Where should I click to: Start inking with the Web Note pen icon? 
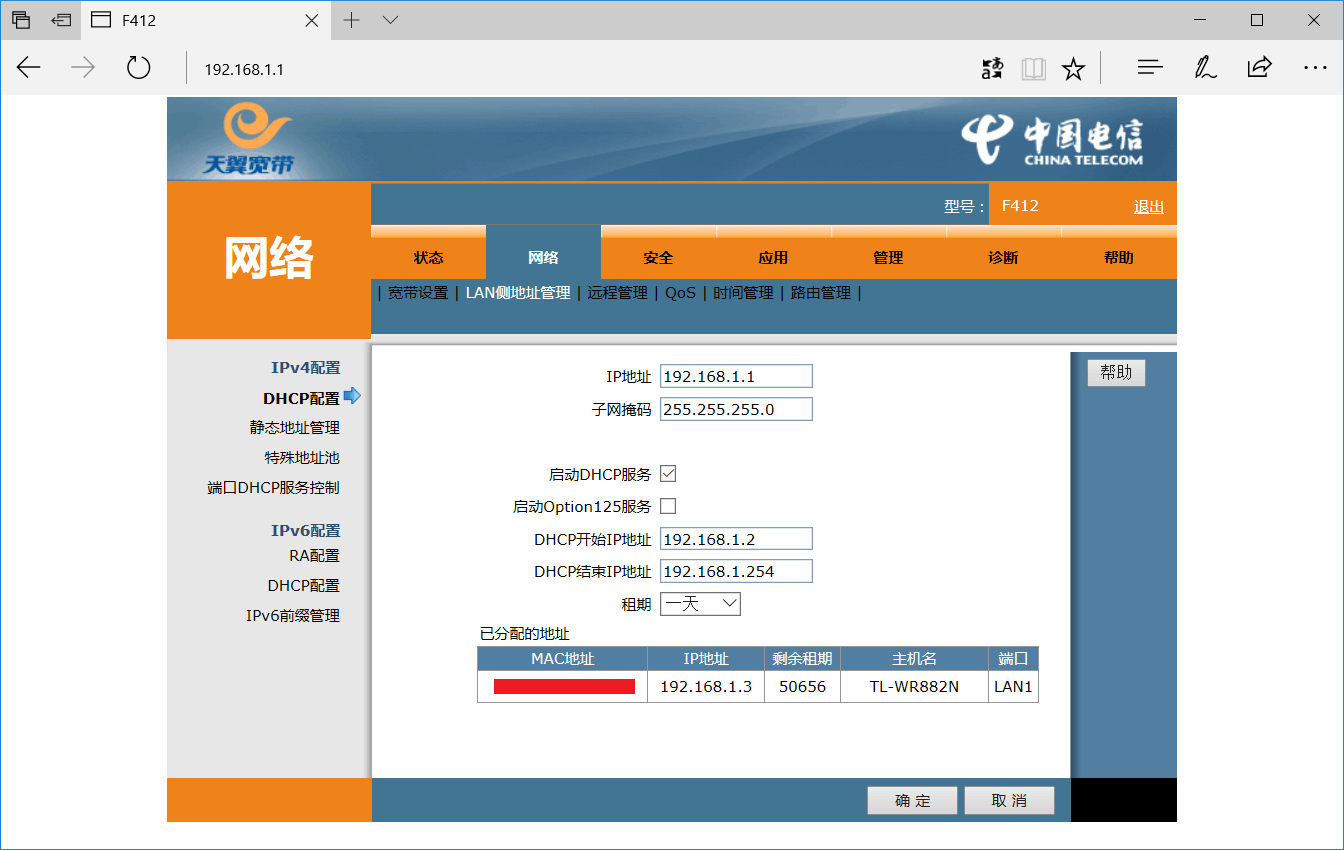pos(1205,68)
